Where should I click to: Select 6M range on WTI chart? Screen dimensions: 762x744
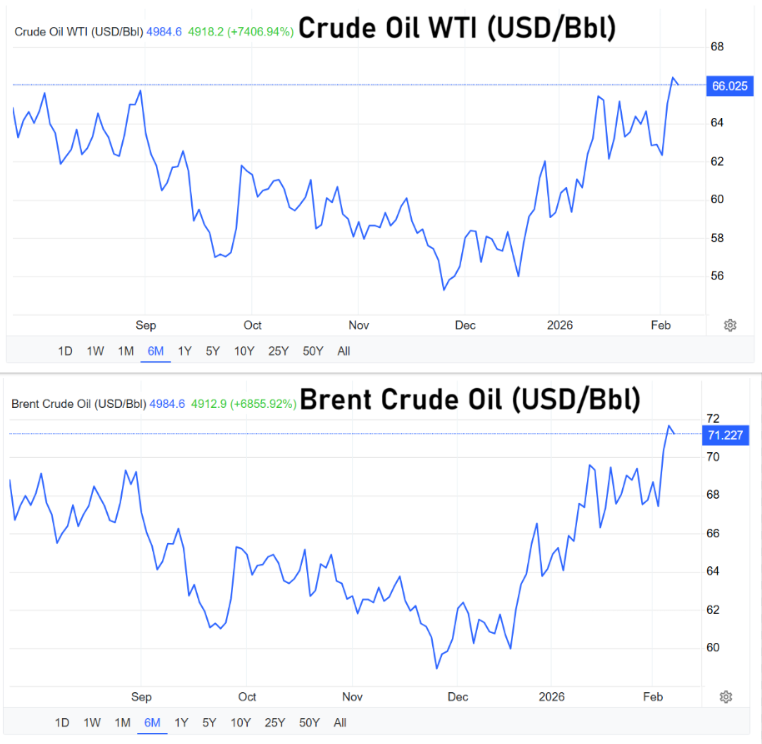tap(155, 351)
